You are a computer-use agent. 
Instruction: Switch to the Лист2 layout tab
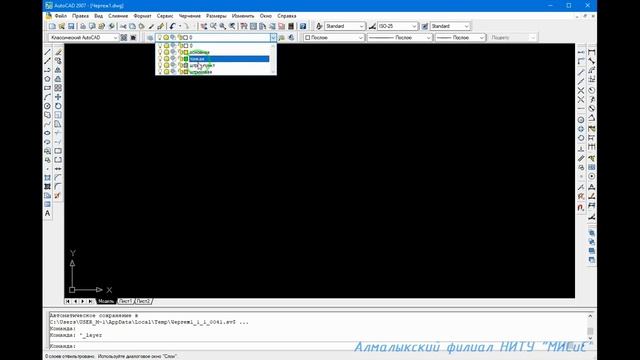tap(143, 301)
